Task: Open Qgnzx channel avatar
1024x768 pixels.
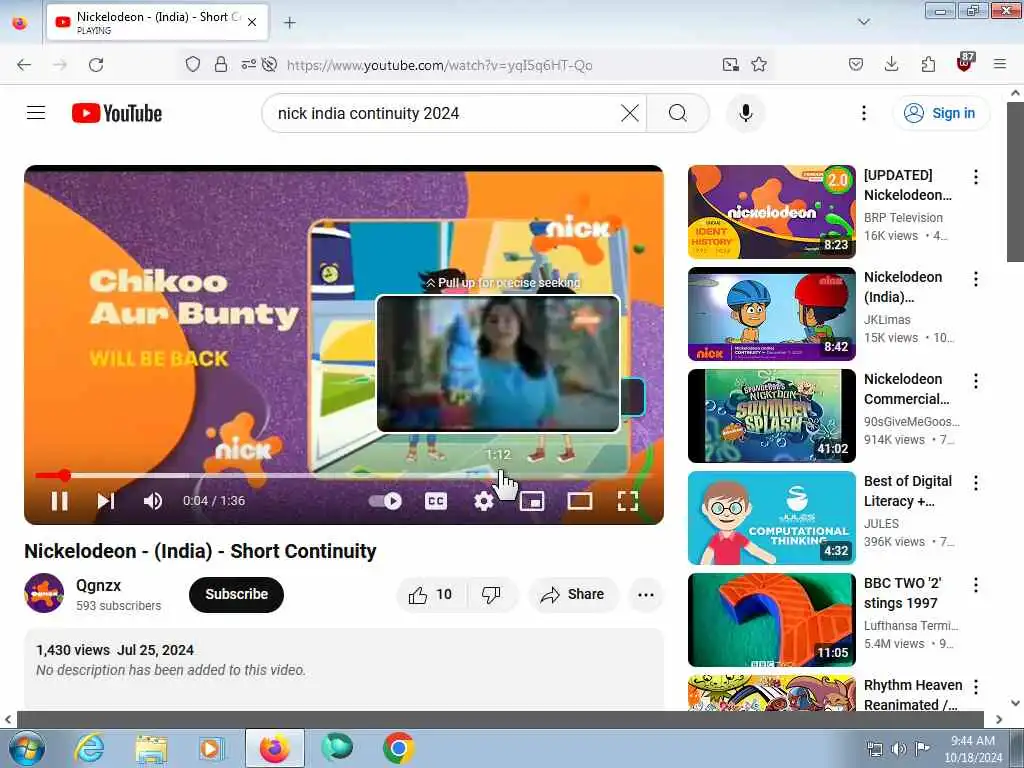Action: (44, 593)
